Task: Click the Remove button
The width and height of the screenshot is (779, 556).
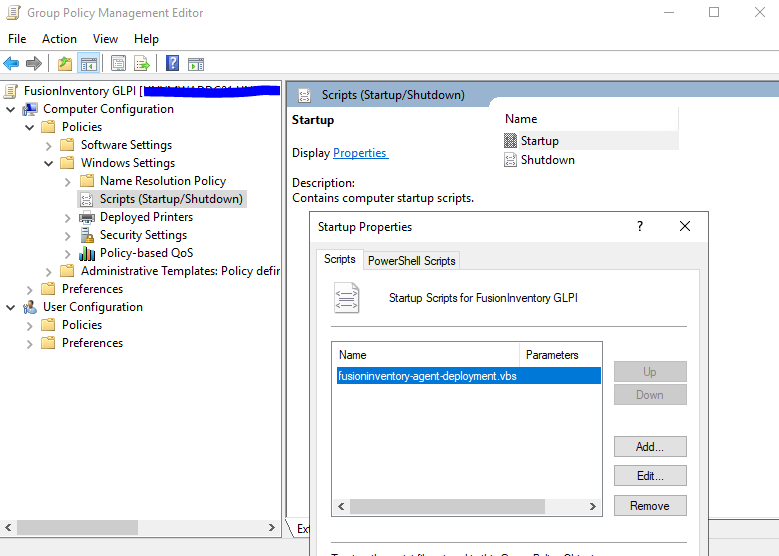Action: click(650, 506)
